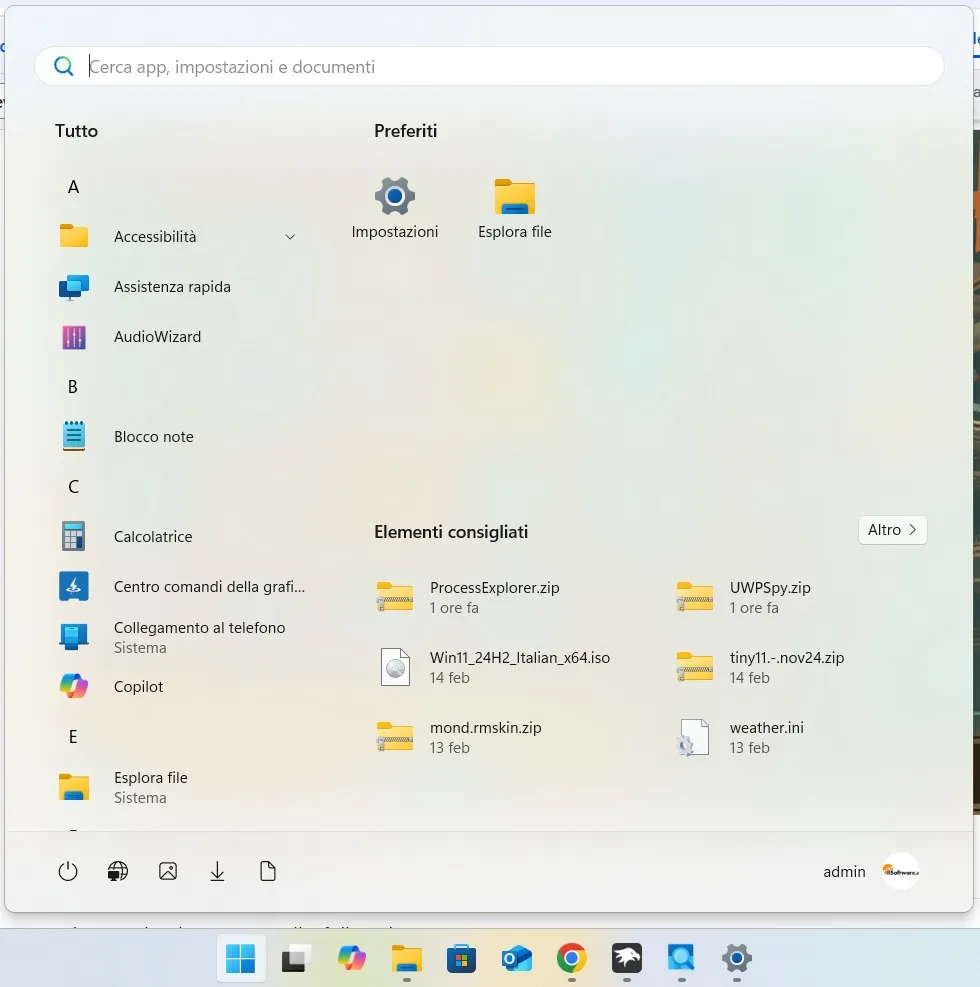980x987 pixels.
Task: Open Outlook from the taskbar
Action: [517, 959]
